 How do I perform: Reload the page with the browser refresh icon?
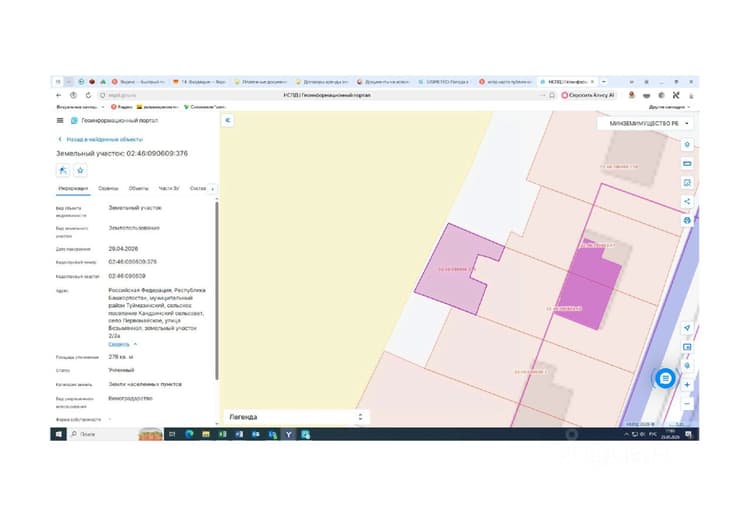click(88, 95)
